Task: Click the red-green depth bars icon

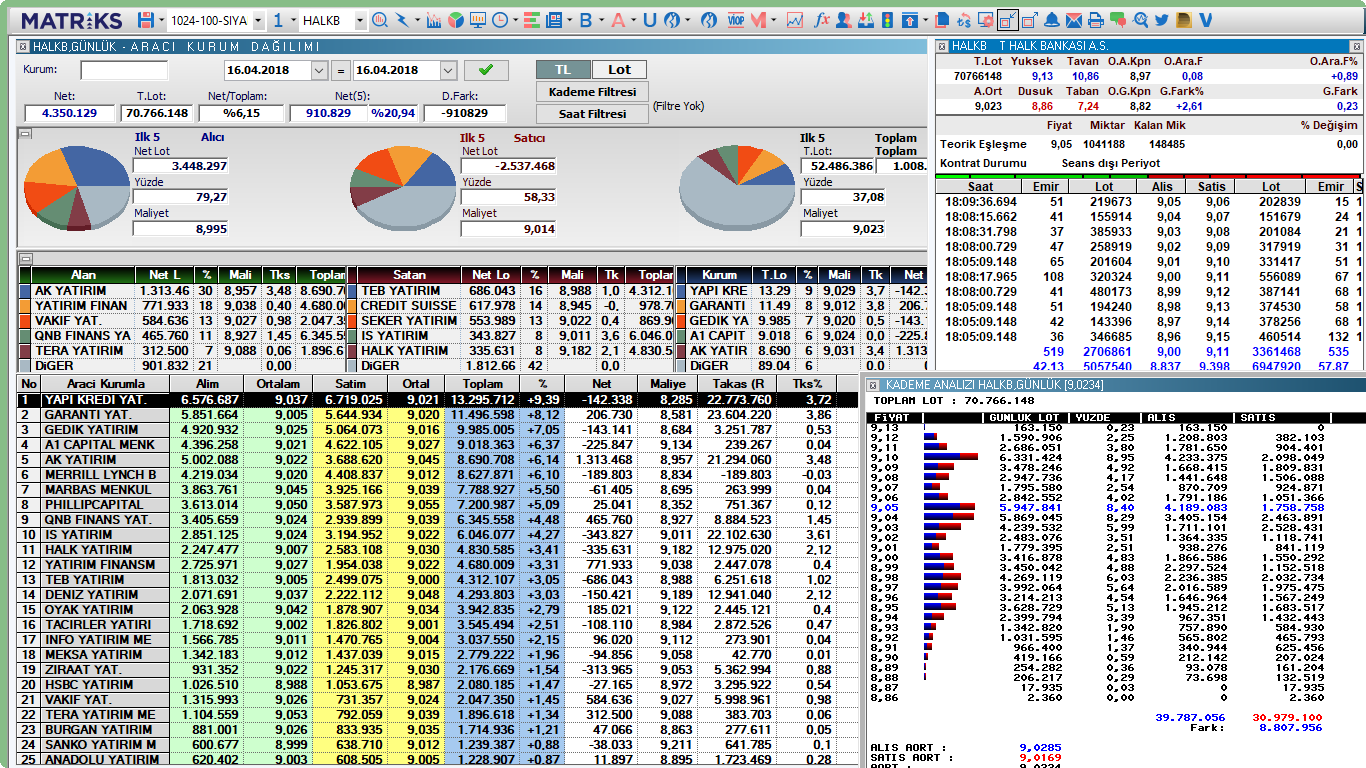Action: pyautogui.click(x=532, y=20)
